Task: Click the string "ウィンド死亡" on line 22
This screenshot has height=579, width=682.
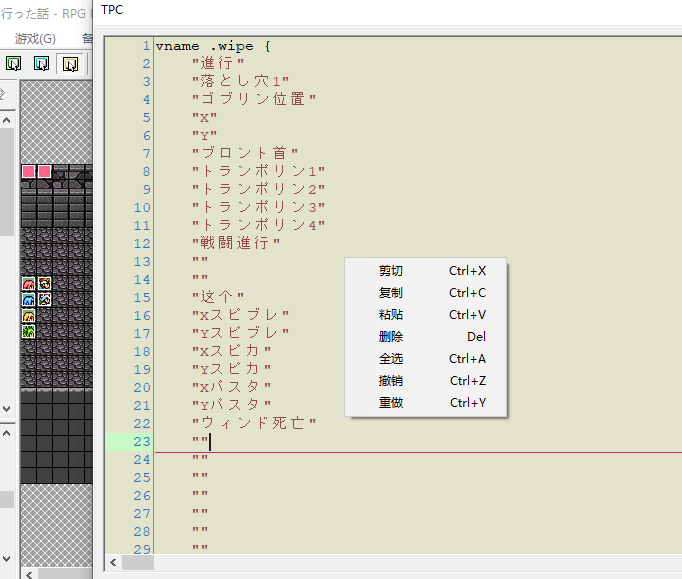Action: (x=254, y=423)
